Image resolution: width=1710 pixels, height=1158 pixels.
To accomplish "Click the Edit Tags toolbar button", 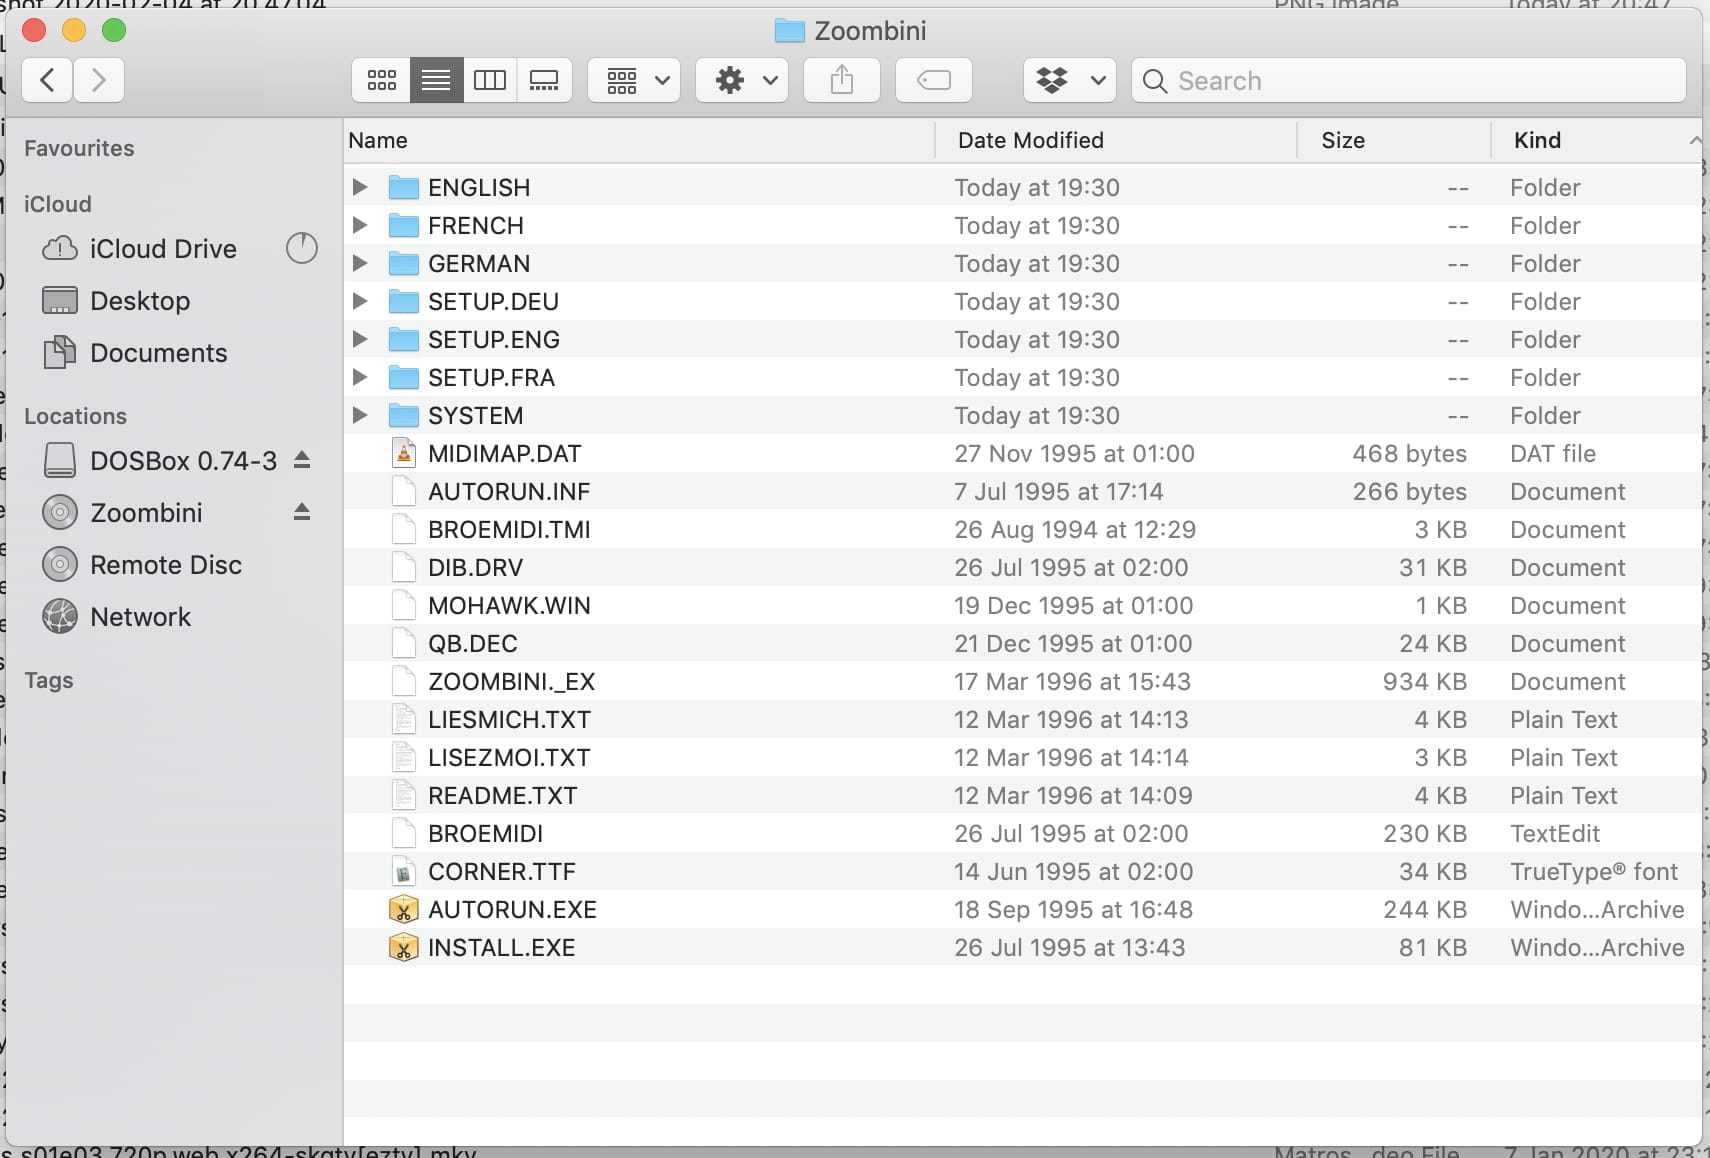I will (934, 80).
